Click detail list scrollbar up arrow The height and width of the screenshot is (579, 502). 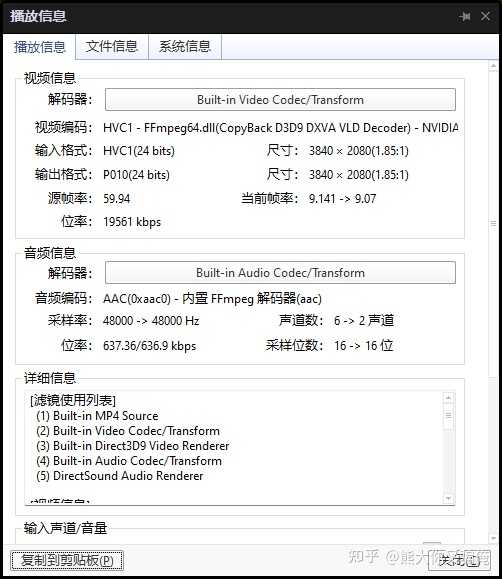click(x=448, y=398)
